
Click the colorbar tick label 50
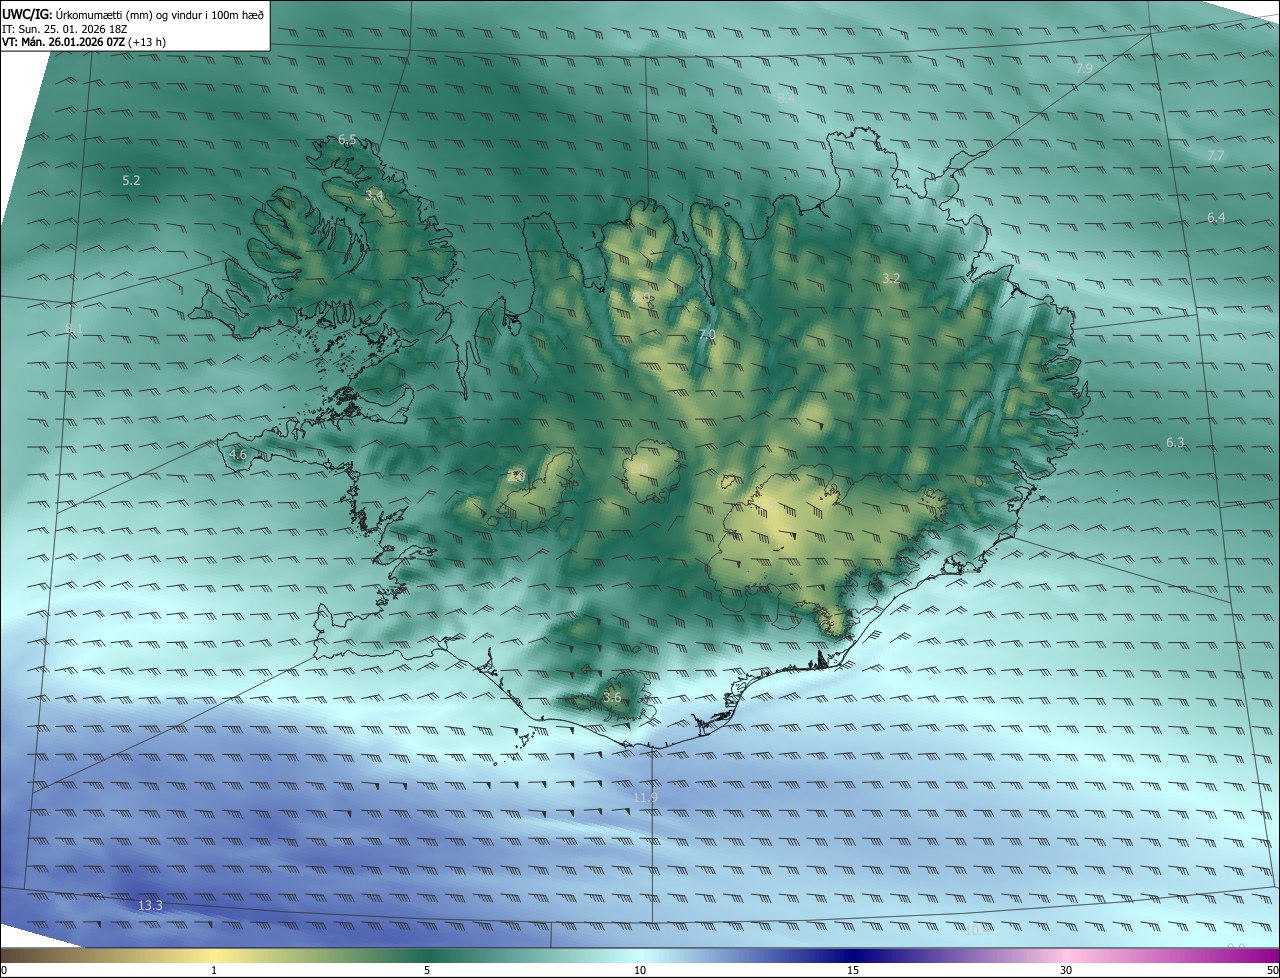(1271, 970)
